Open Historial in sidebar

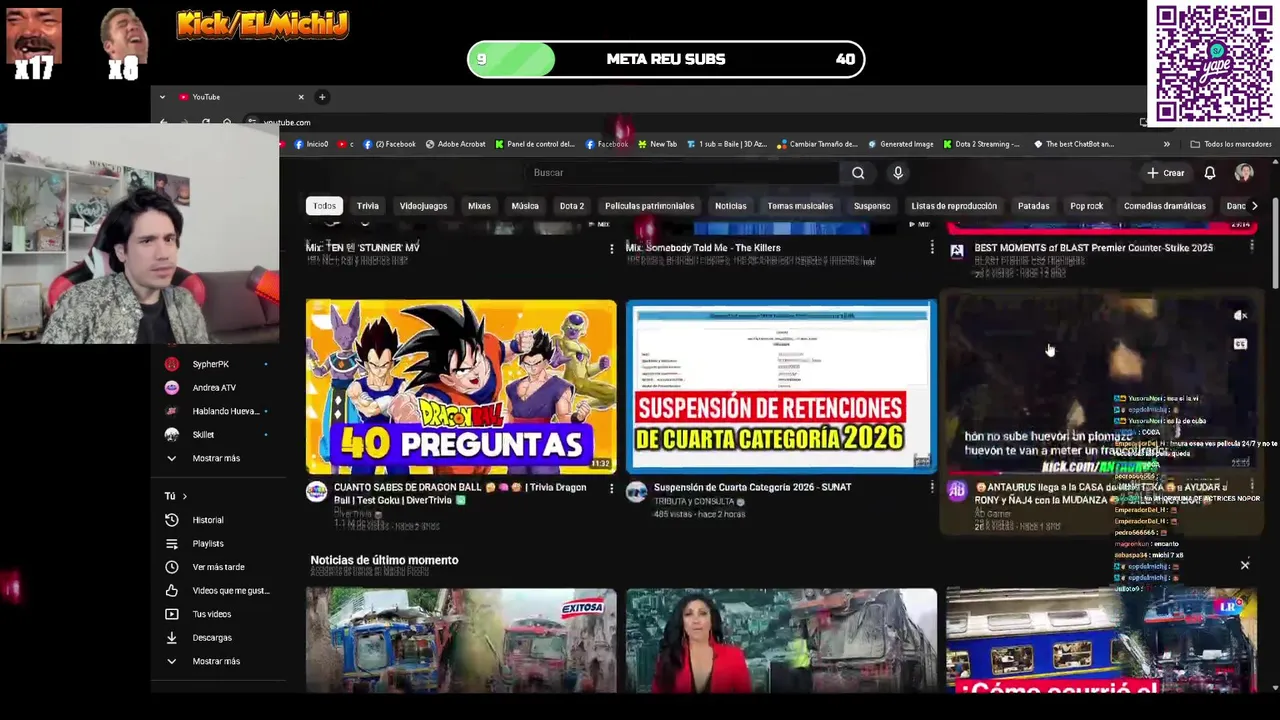pos(207,520)
